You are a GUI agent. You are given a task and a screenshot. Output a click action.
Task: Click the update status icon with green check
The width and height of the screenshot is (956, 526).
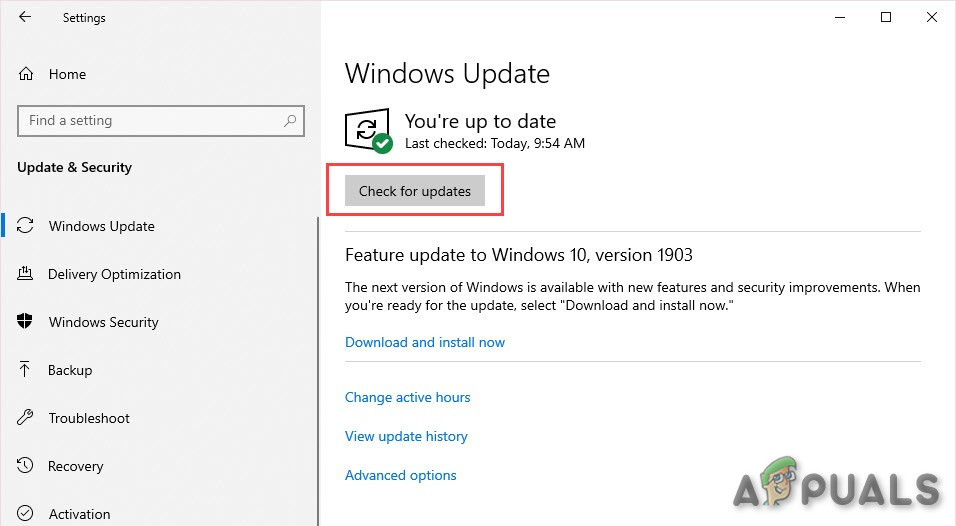368,131
